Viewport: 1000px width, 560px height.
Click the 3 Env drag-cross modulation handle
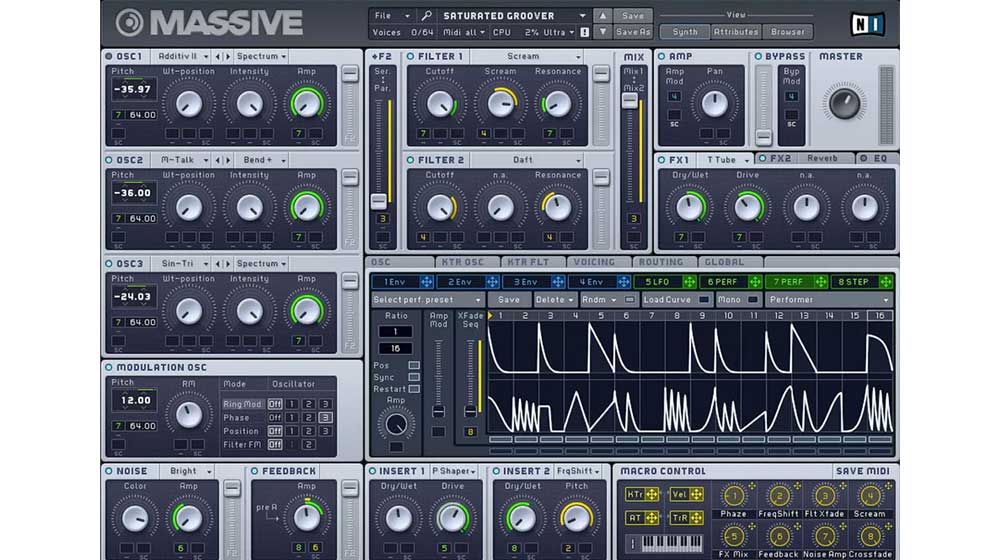click(x=557, y=281)
